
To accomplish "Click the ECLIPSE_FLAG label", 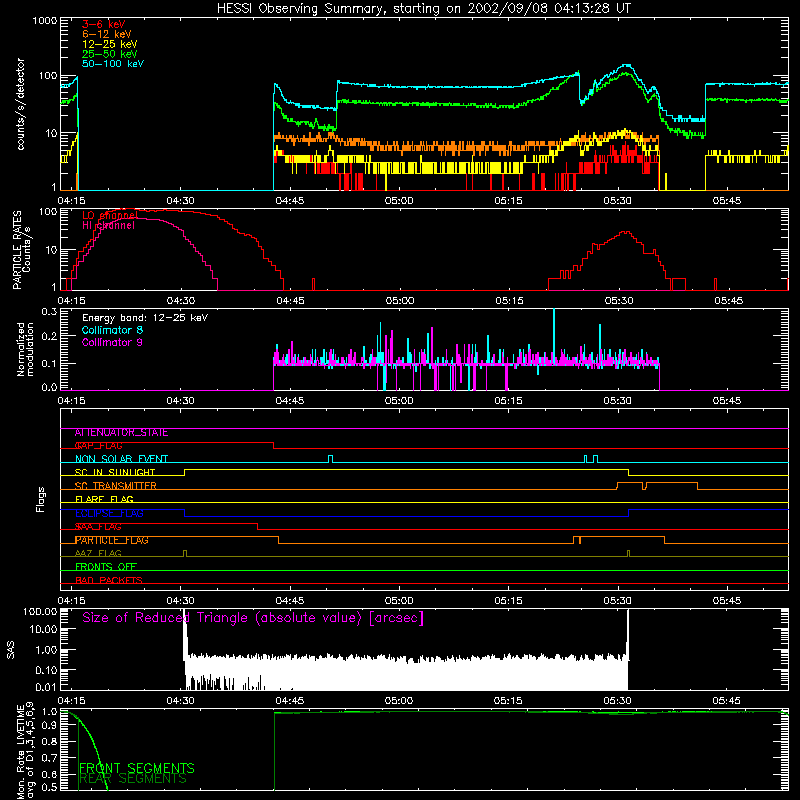I will tap(109, 513).
